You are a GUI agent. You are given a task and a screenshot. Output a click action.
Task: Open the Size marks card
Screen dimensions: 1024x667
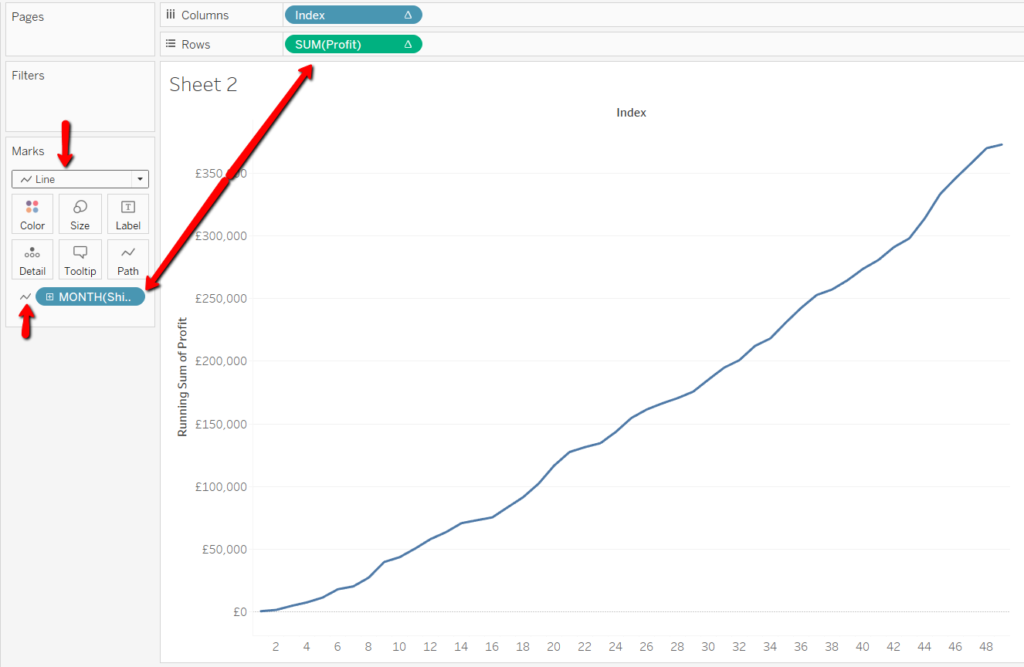coord(80,214)
